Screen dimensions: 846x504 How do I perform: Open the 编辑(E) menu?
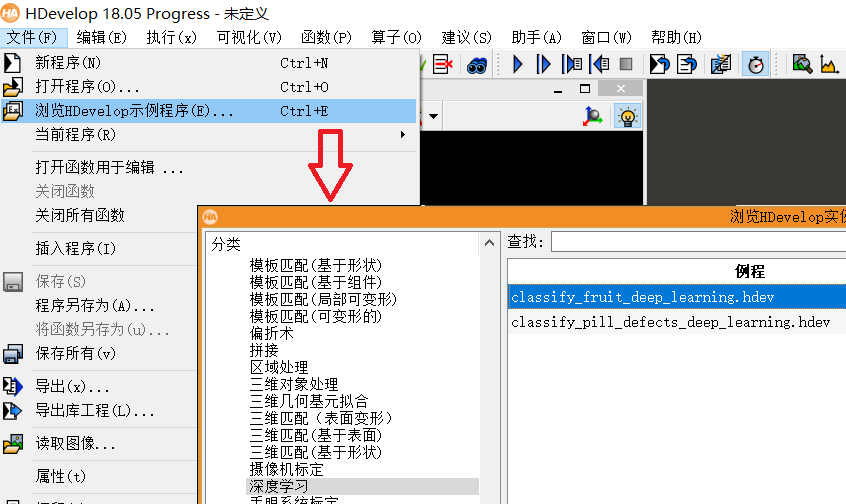101,37
